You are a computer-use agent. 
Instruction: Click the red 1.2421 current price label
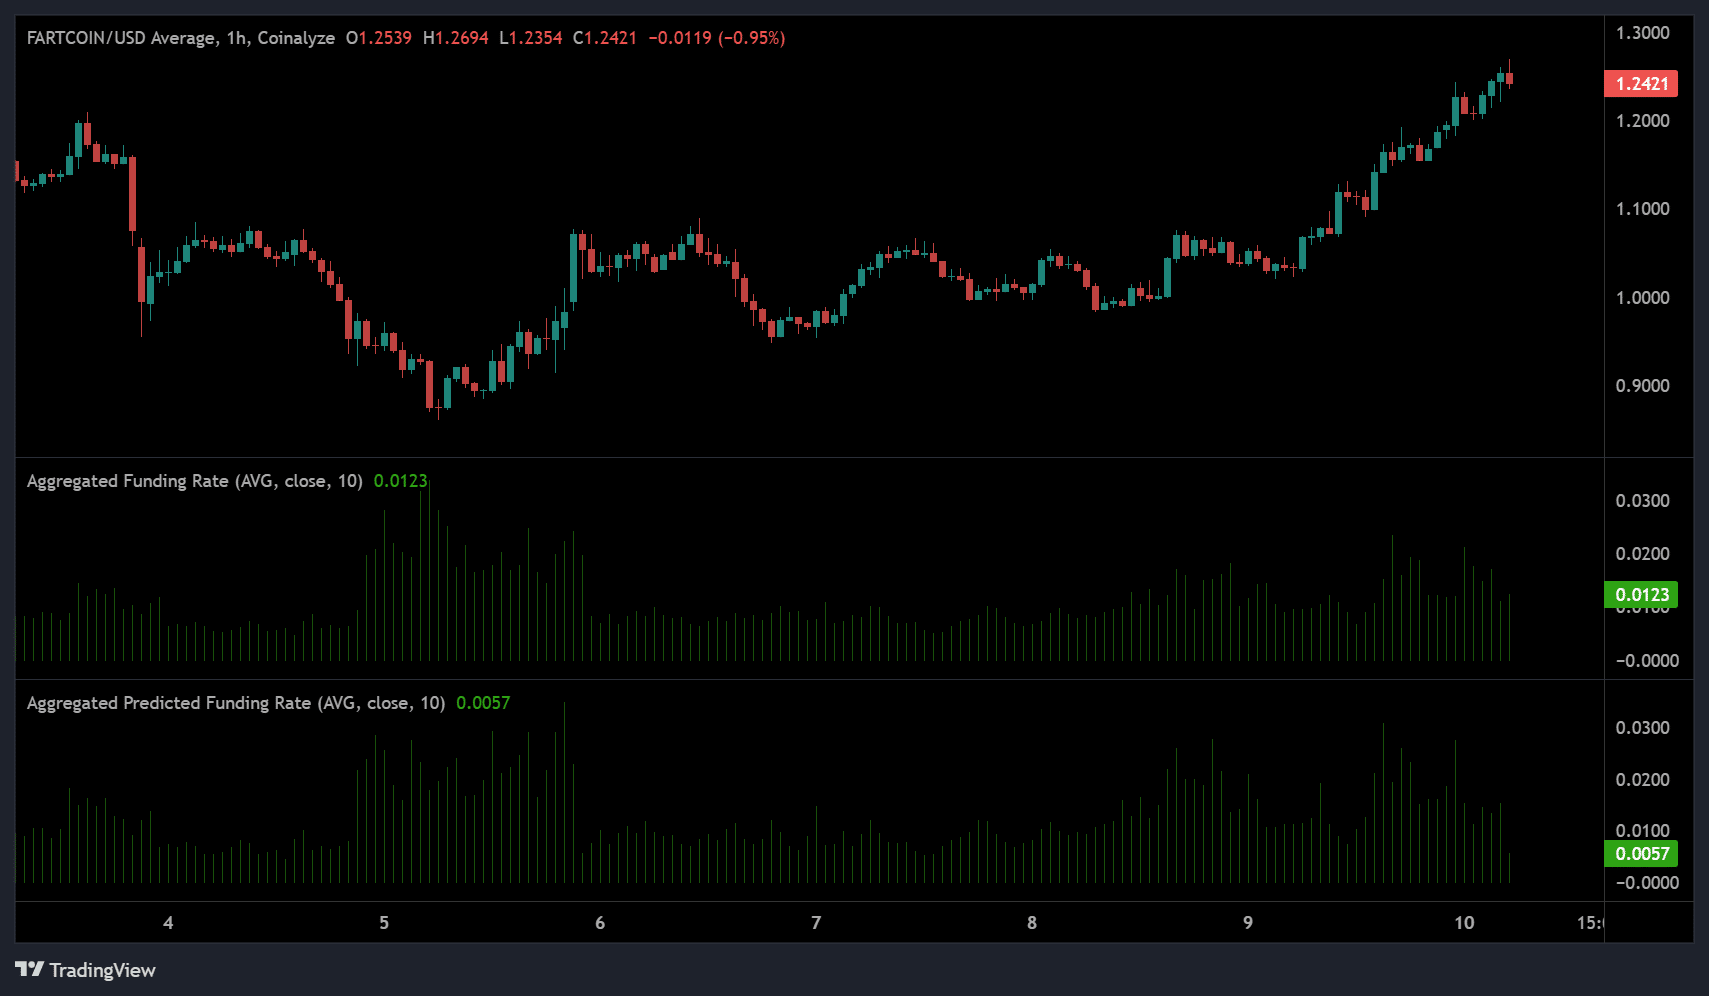tap(1641, 84)
